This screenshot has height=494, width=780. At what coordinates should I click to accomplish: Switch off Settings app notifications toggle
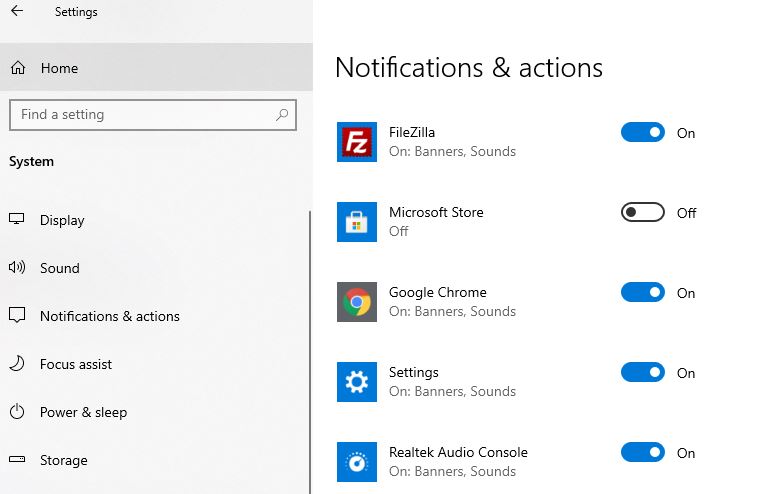point(643,373)
